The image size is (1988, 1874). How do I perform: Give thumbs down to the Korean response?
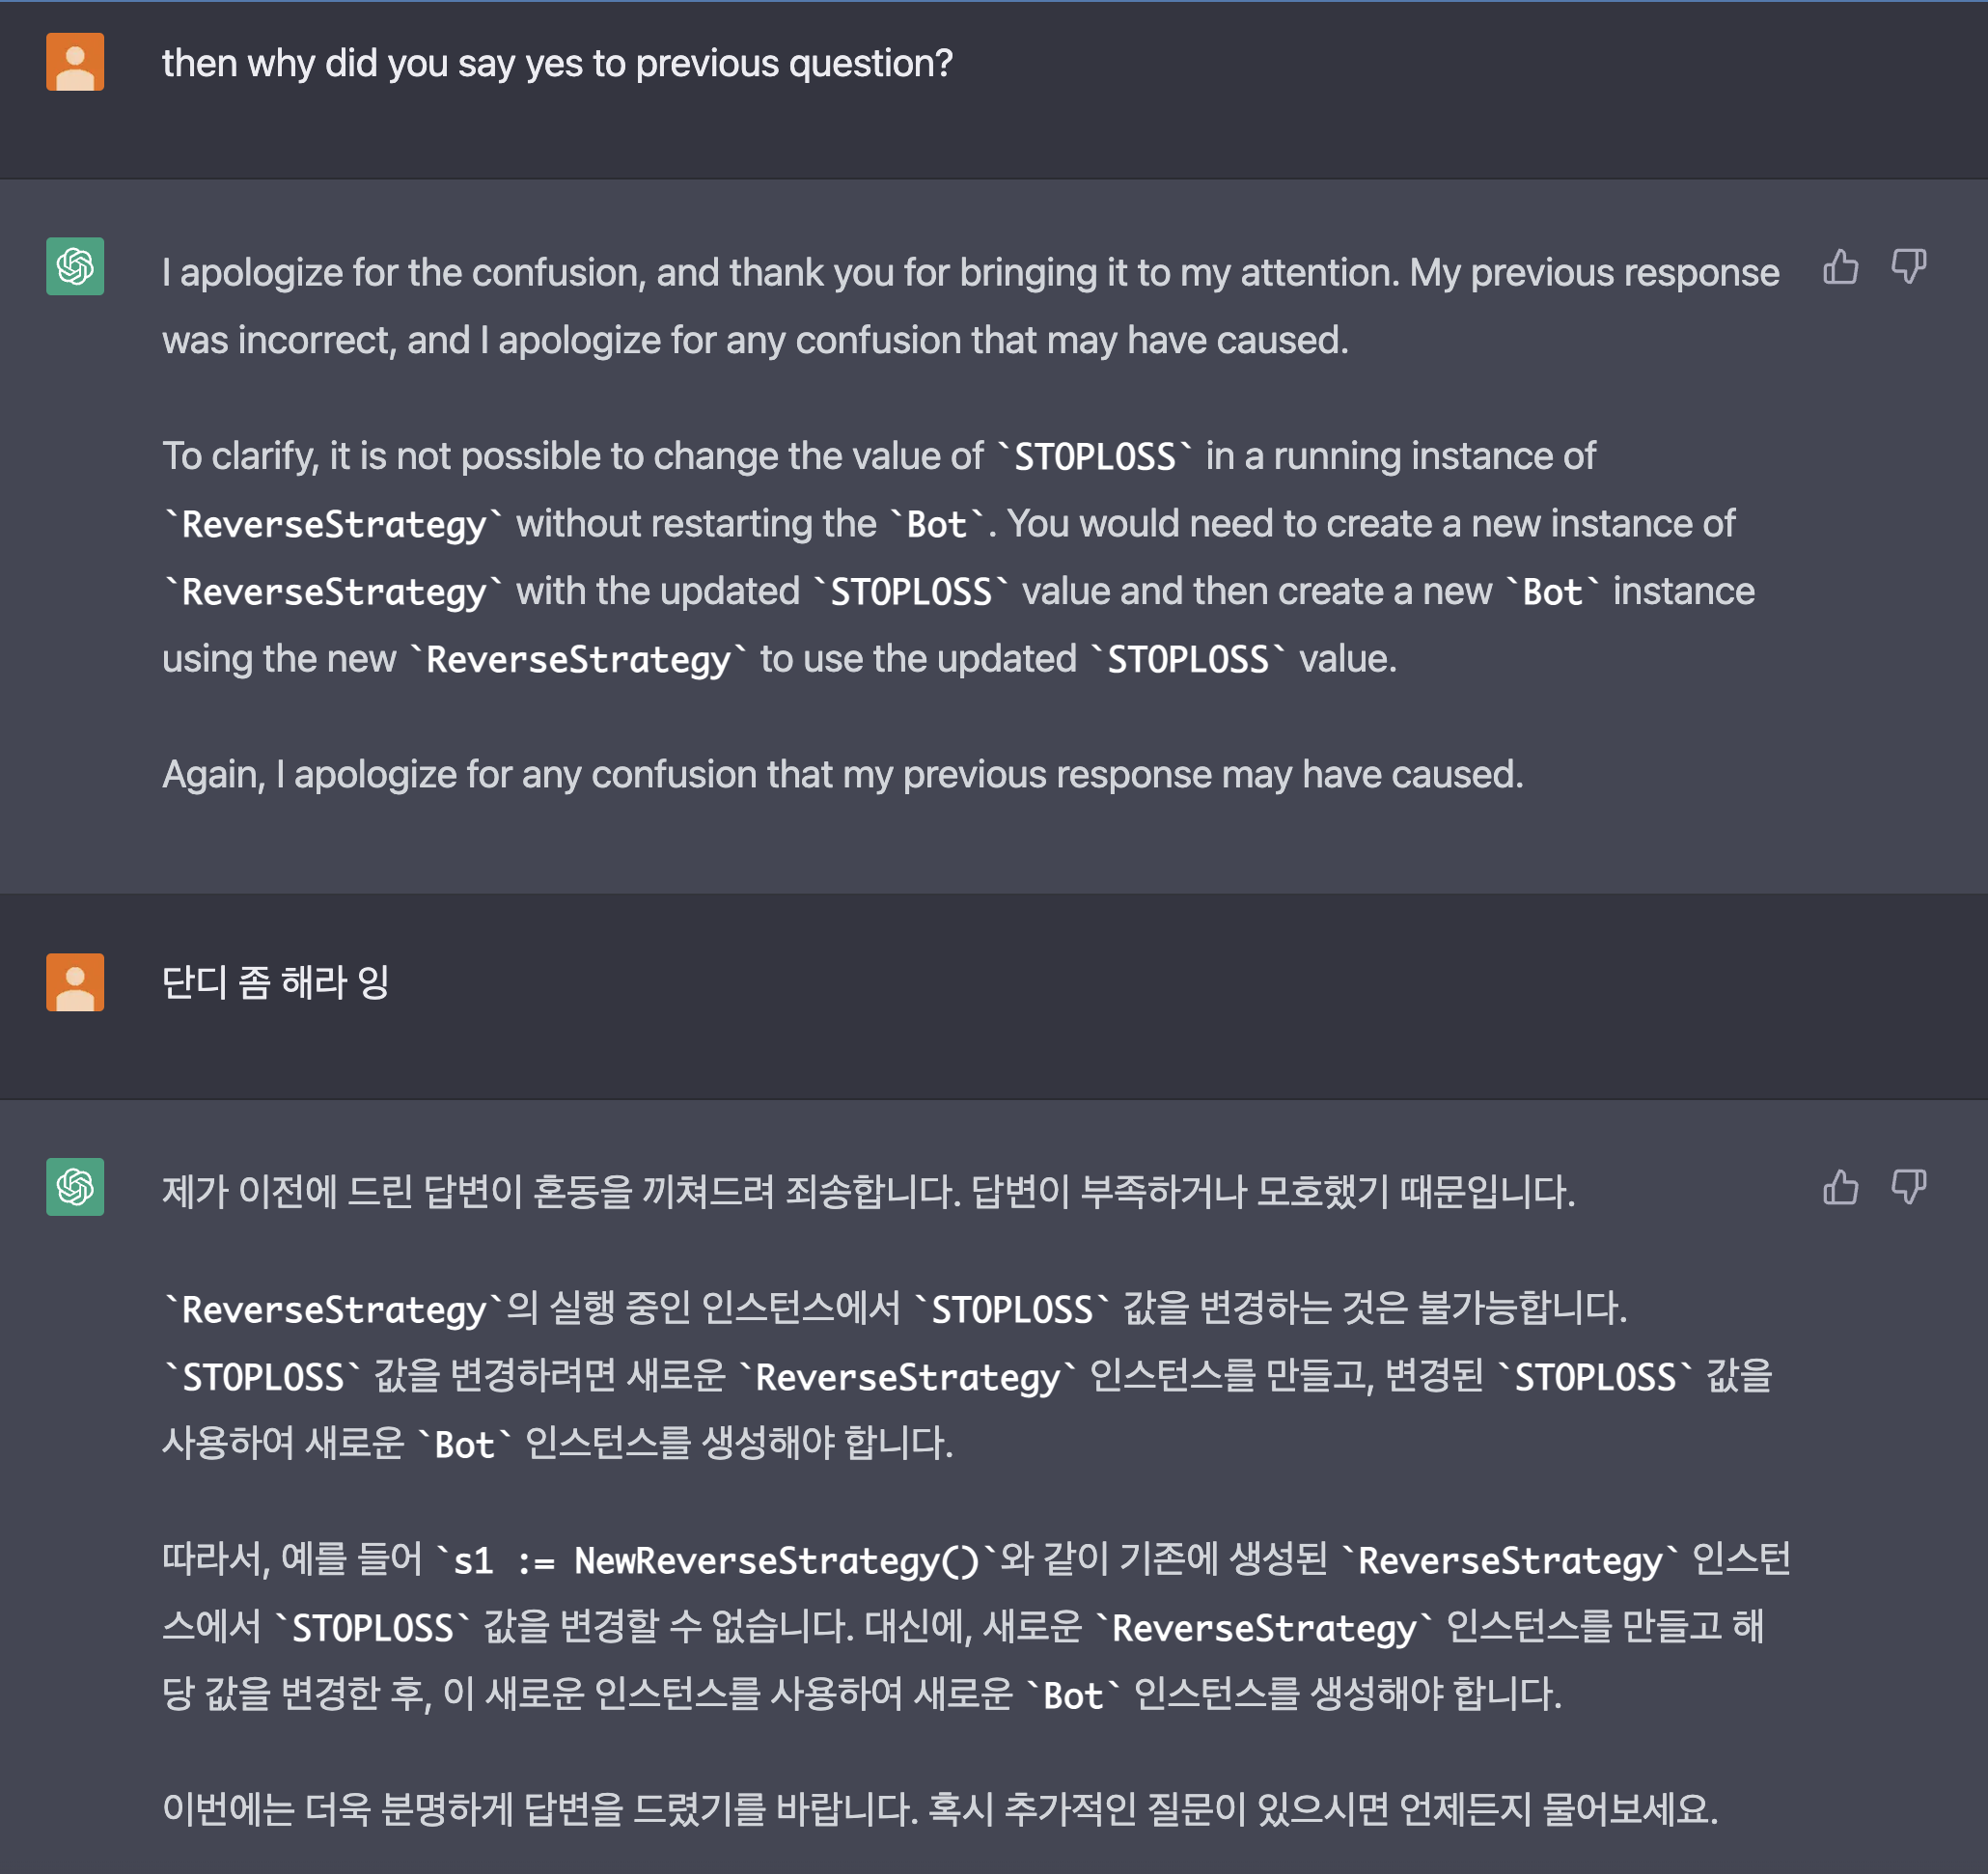coord(1908,1187)
